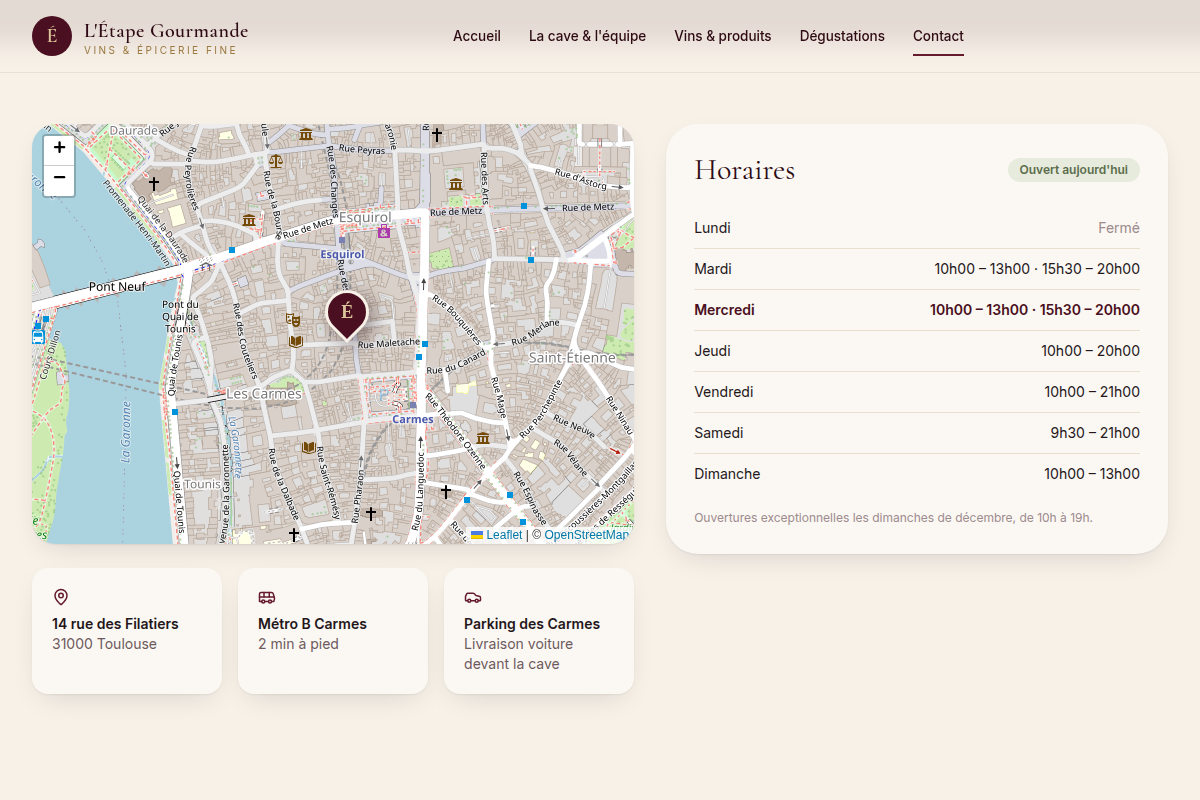Click the burgundy É map marker

pyautogui.click(x=347, y=314)
